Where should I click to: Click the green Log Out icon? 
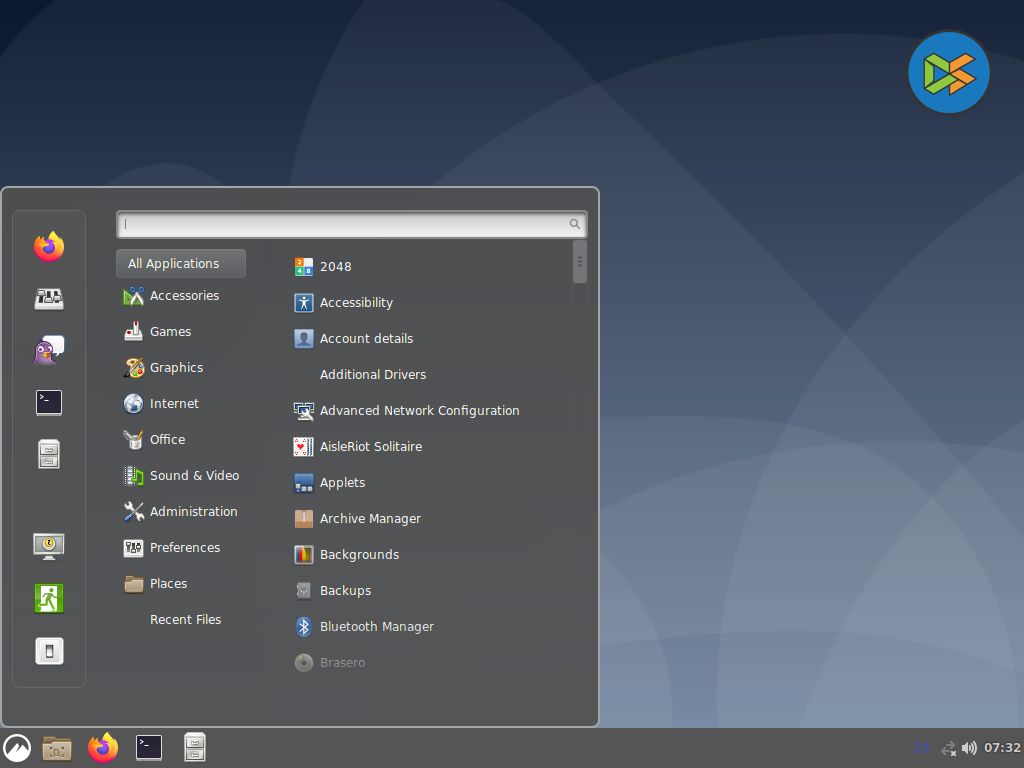click(x=49, y=598)
